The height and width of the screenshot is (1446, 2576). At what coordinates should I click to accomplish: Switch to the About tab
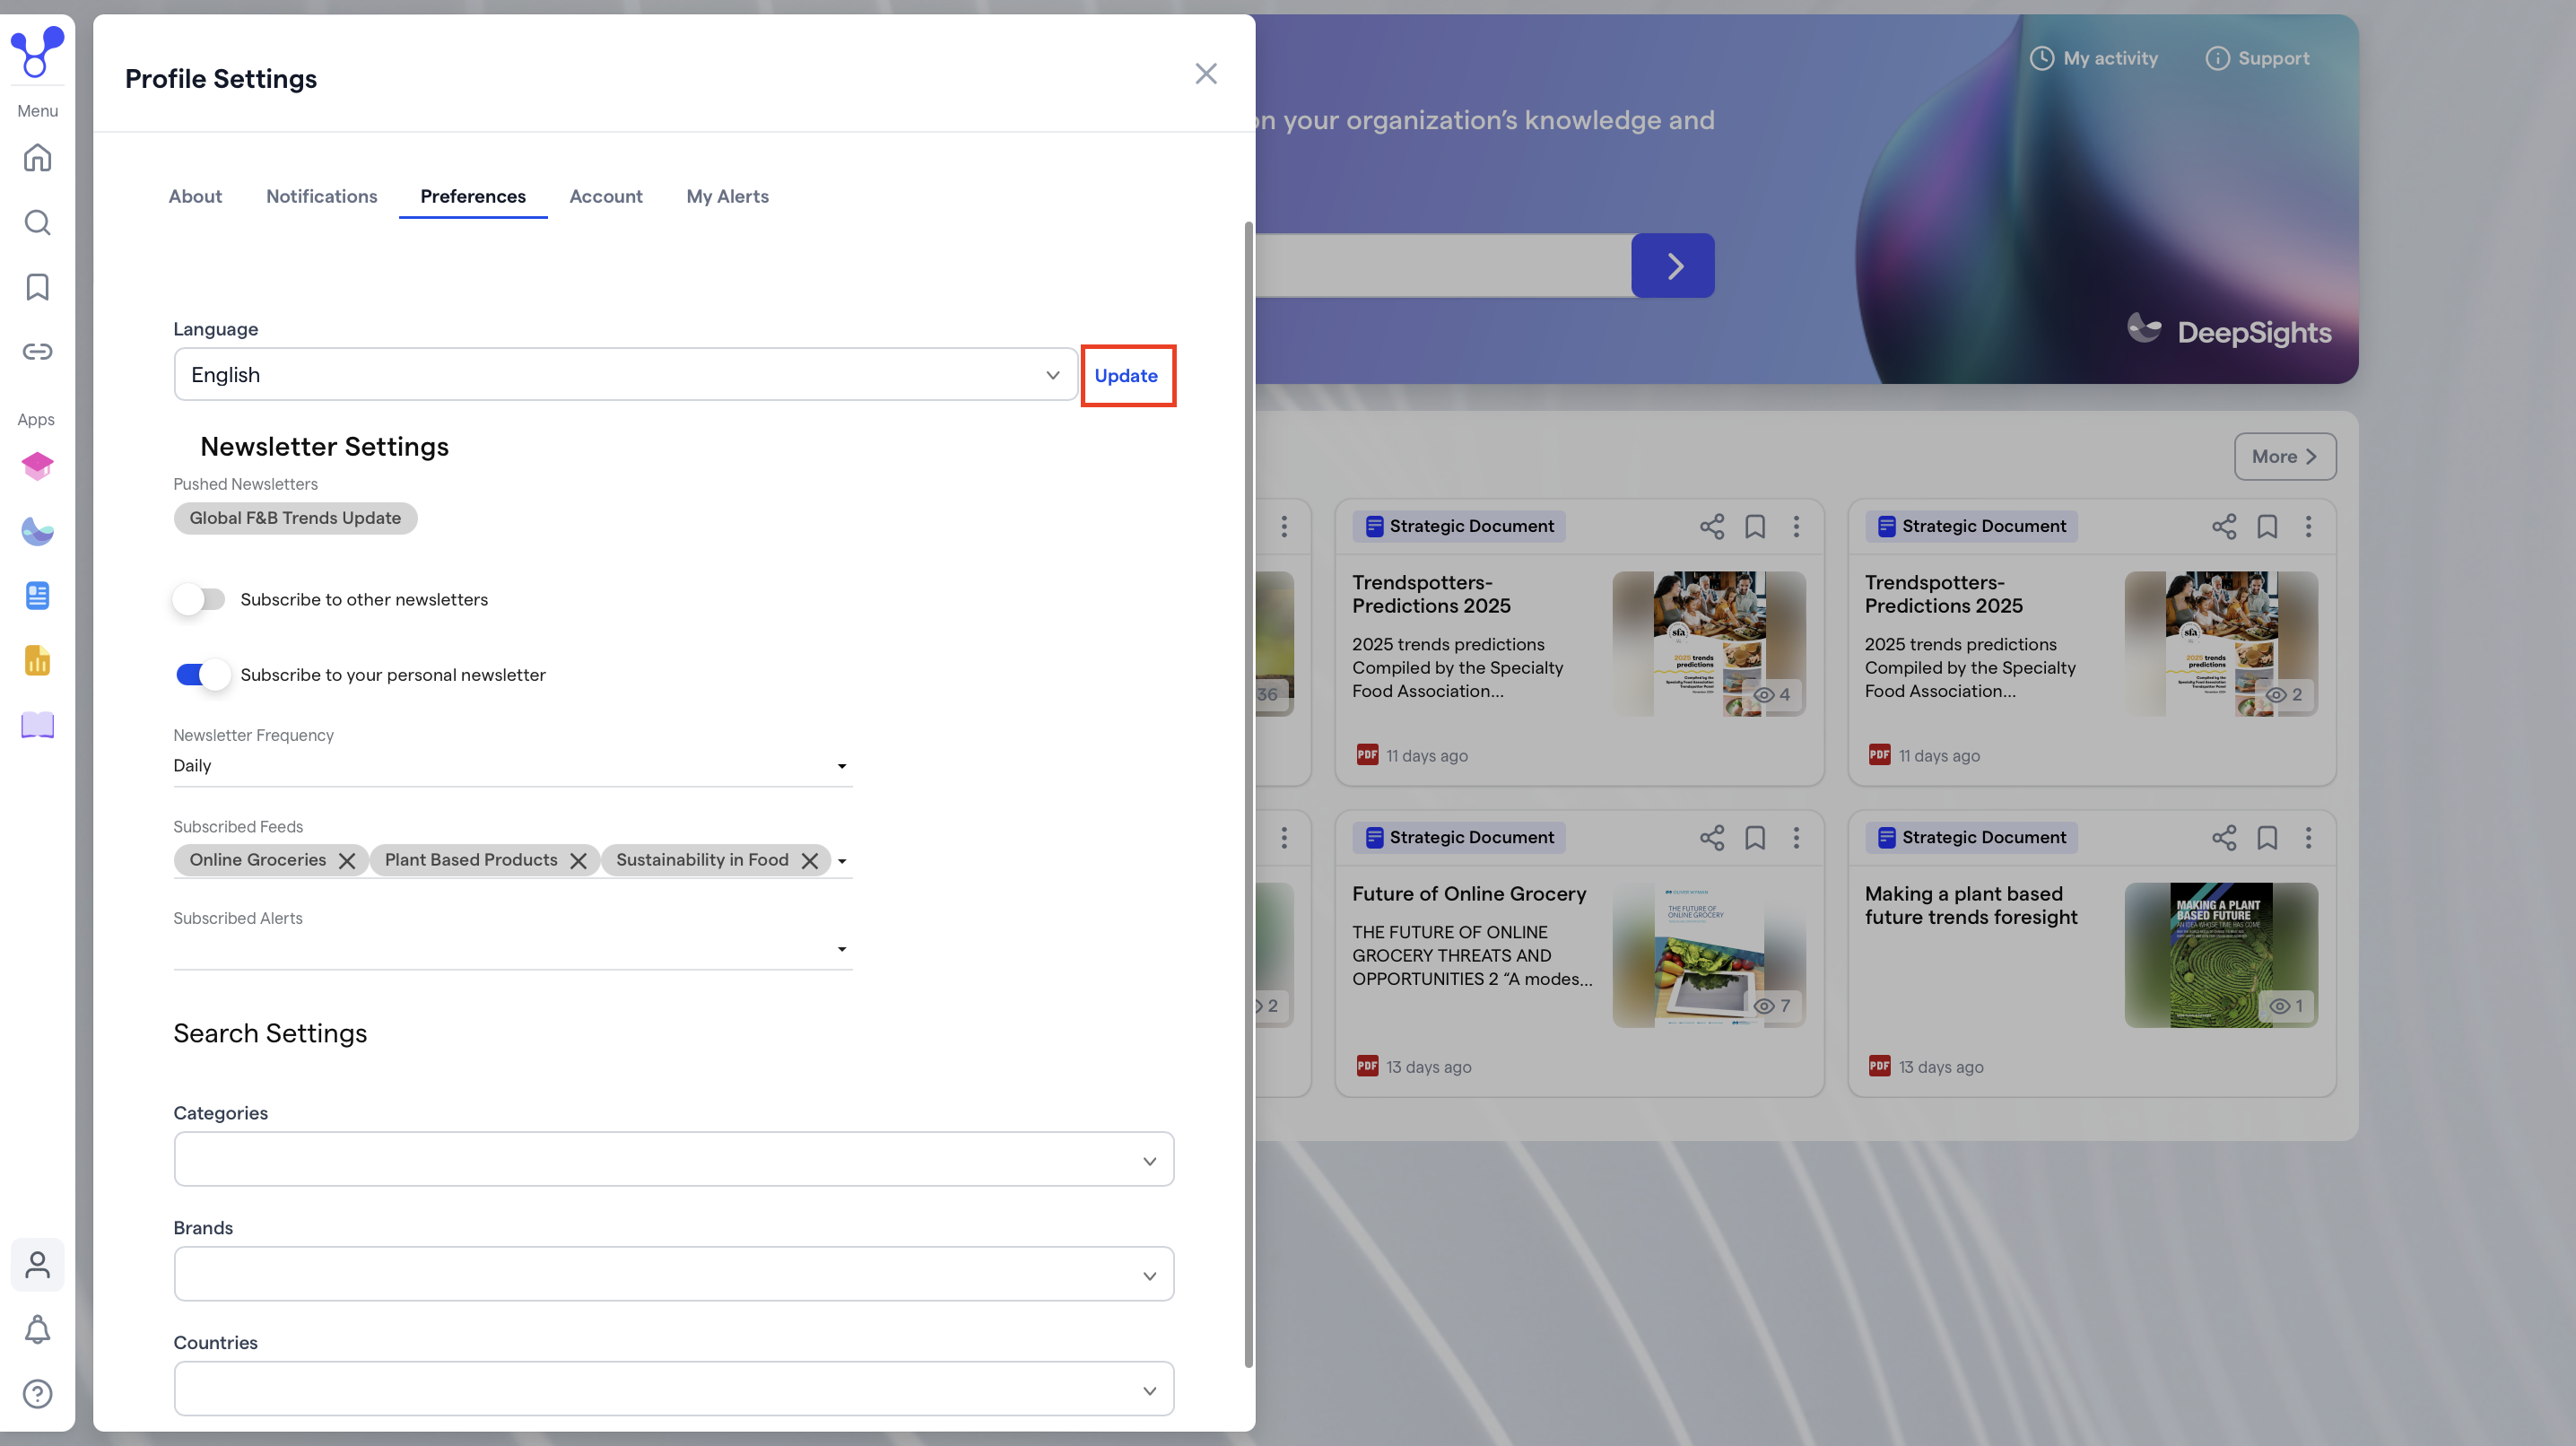[195, 196]
